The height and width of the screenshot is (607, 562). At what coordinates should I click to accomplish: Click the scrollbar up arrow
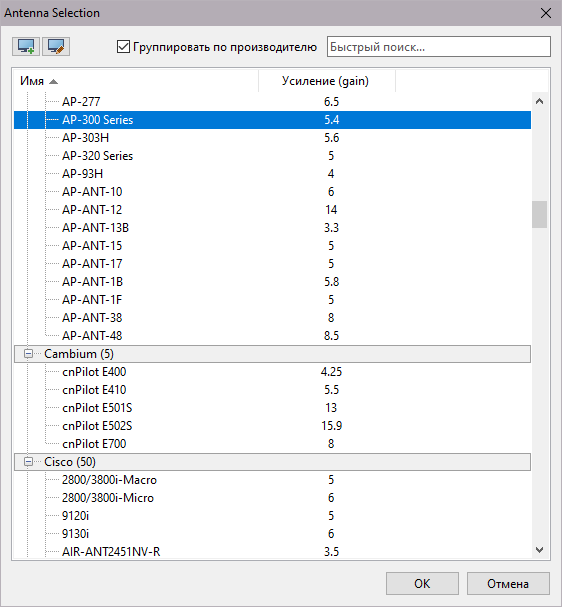(540, 102)
